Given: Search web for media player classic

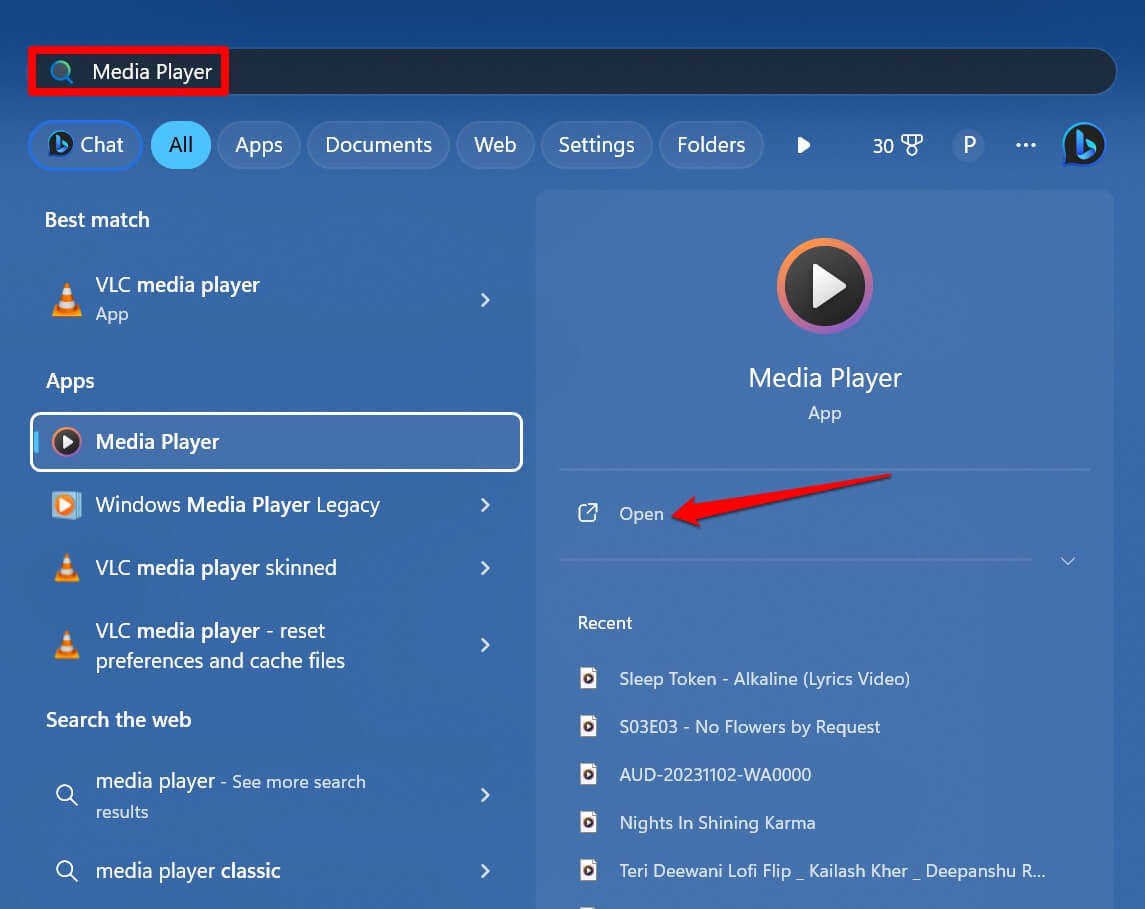Looking at the screenshot, I should click(276, 870).
